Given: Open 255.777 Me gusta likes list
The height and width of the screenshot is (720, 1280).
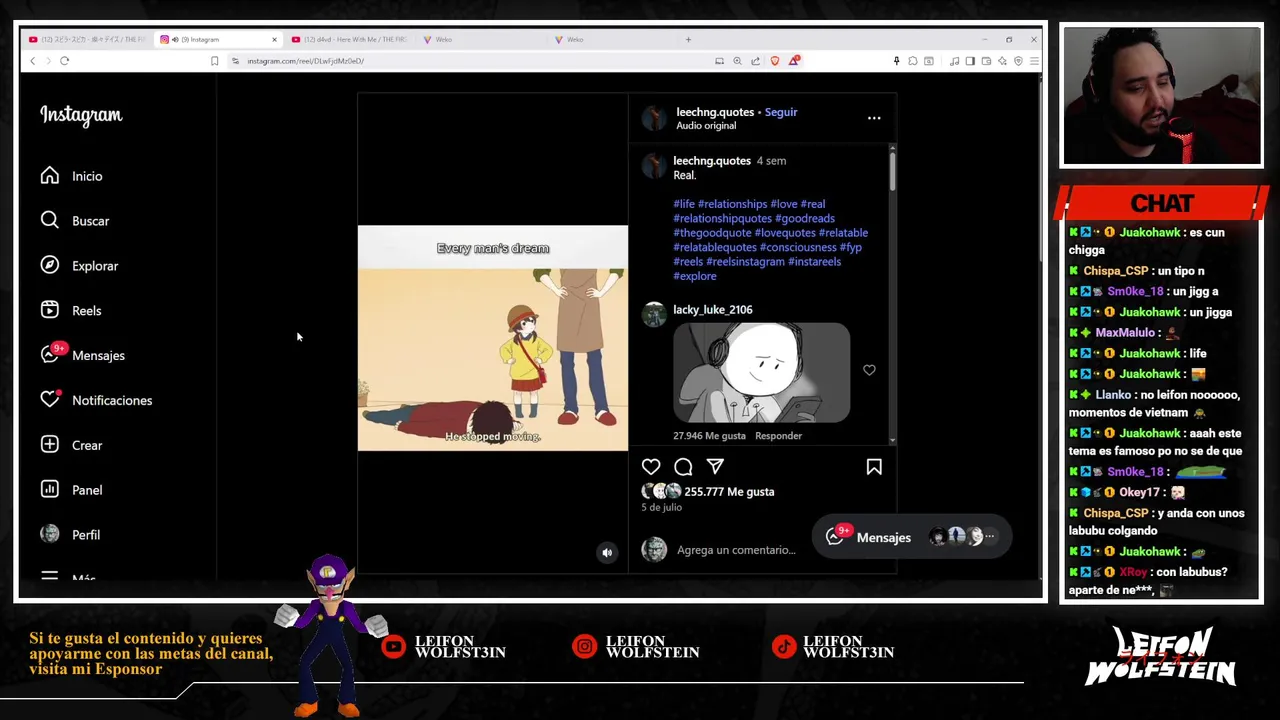Looking at the screenshot, I should coord(729,492).
